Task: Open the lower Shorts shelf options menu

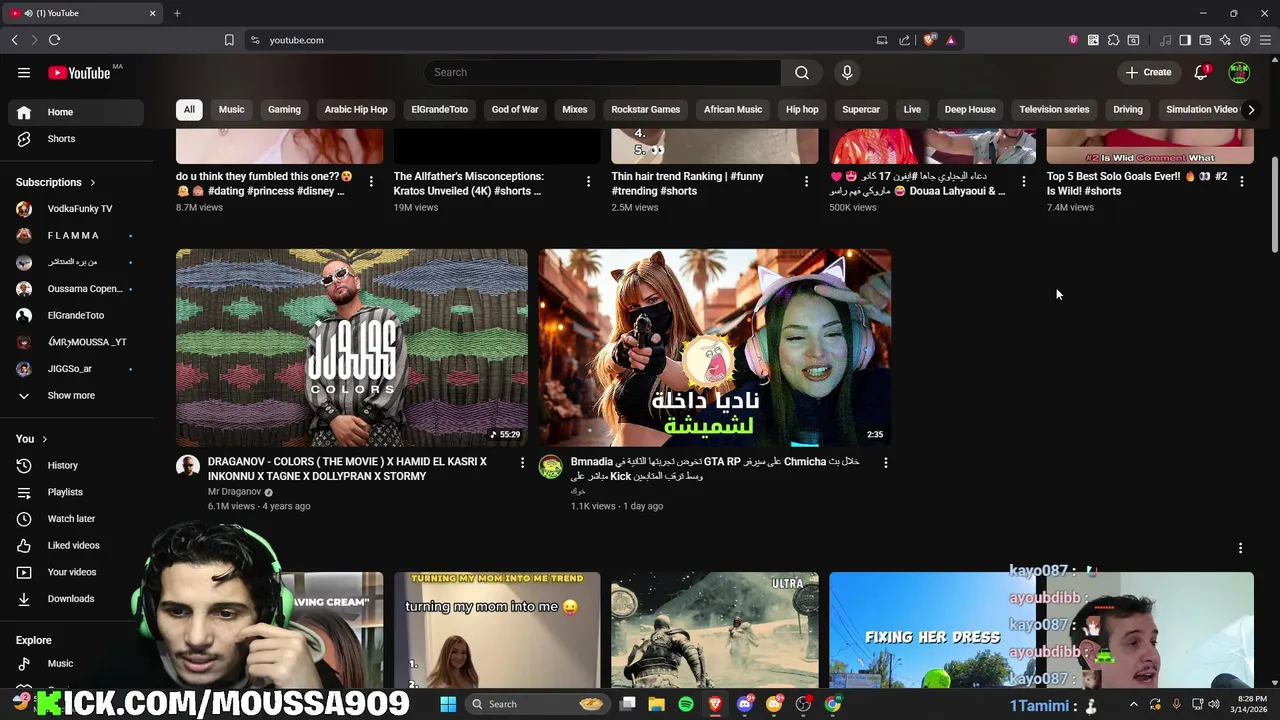Action: pyautogui.click(x=1240, y=548)
